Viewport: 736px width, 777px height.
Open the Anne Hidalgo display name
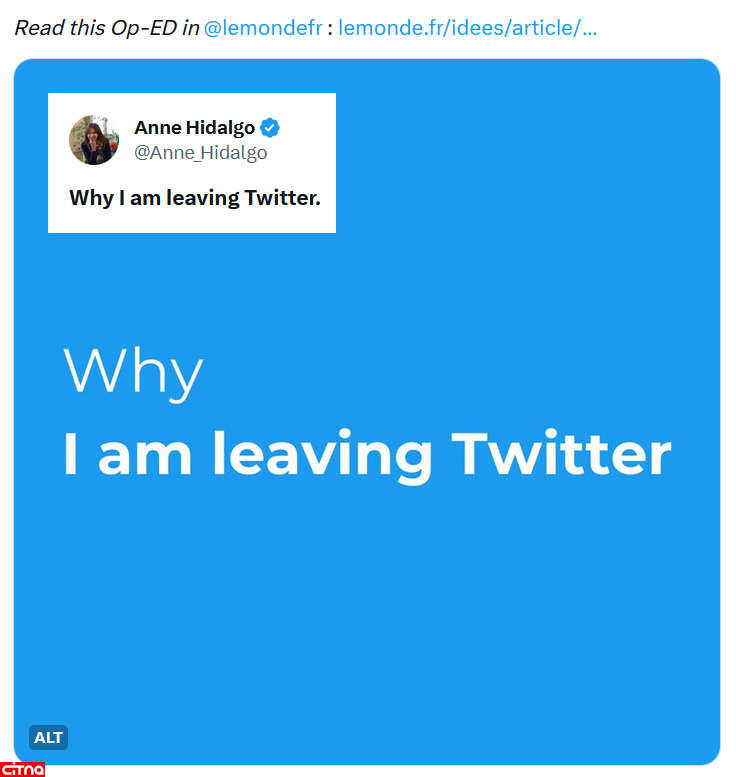194,128
